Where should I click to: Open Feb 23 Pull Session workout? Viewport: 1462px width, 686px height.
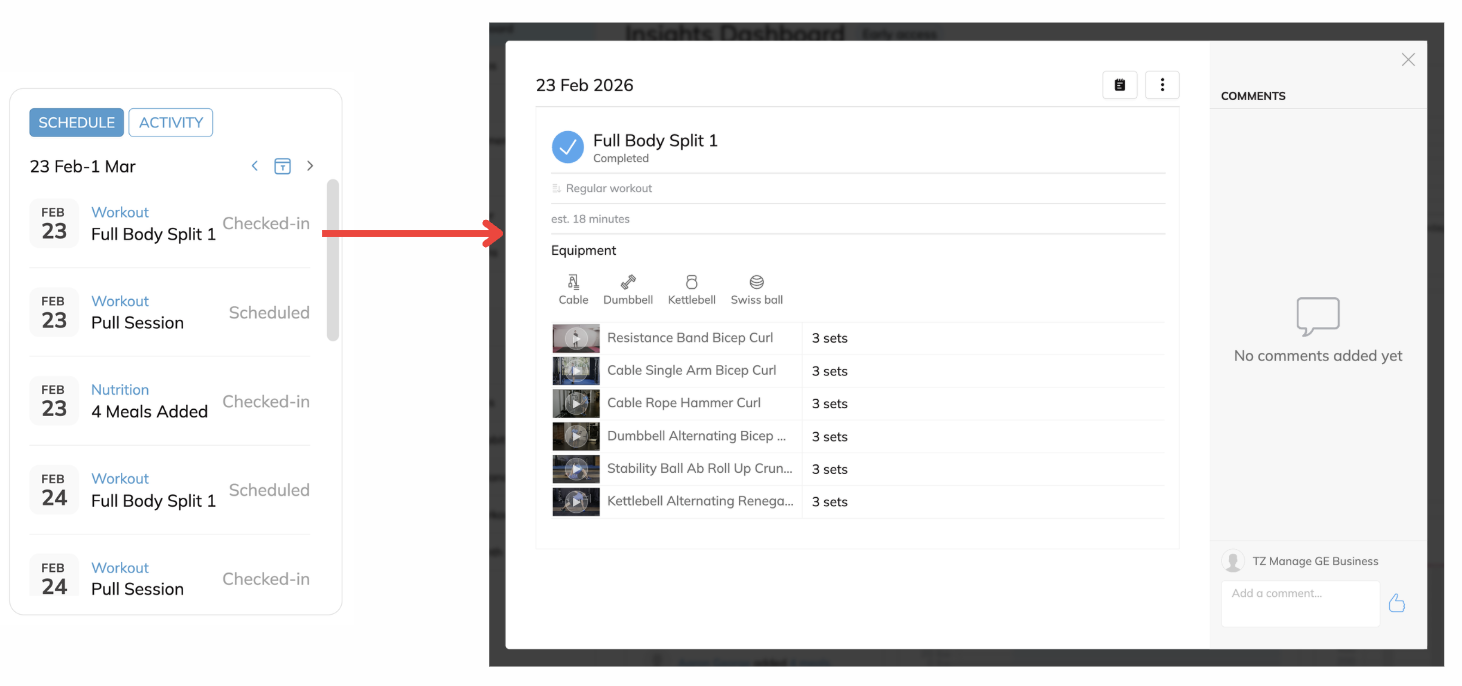pyautogui.click(x=170, y=312)
